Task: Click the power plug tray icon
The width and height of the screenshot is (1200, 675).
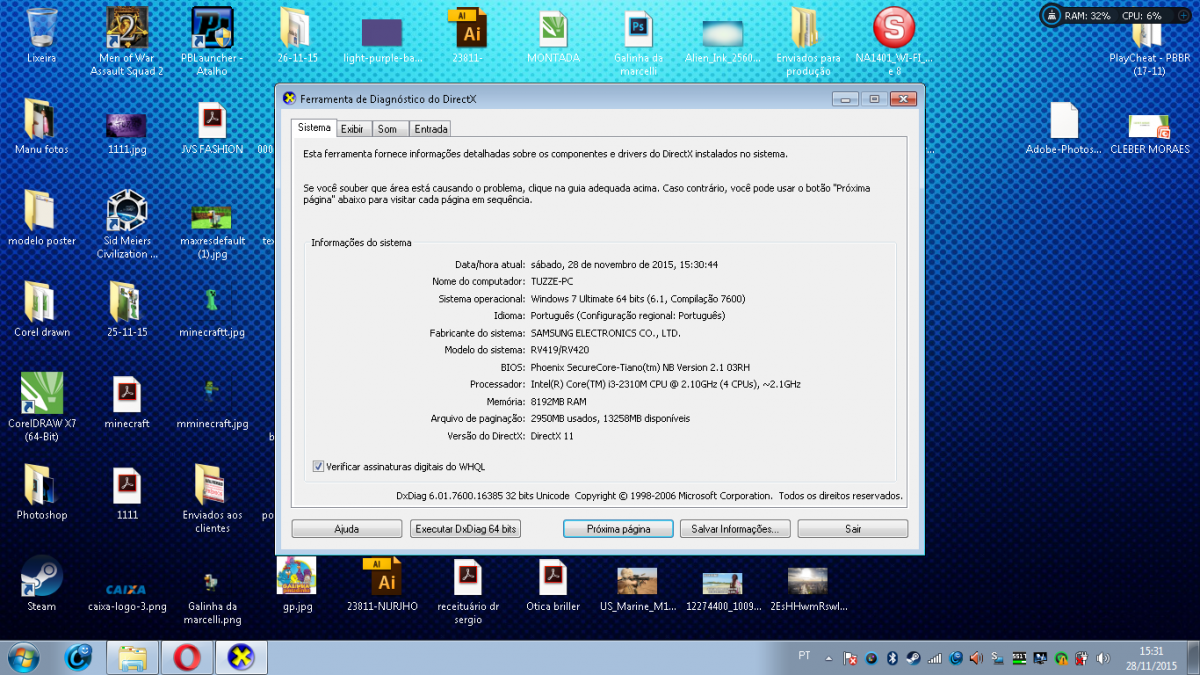Action: (x=1082, y=657)
